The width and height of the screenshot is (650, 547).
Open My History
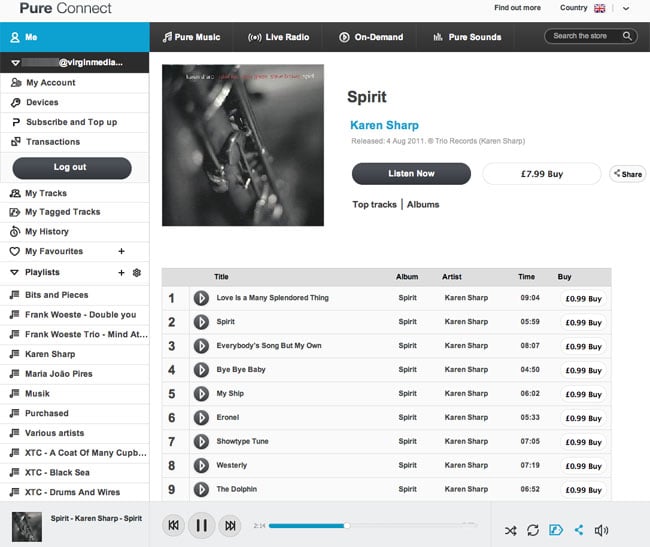pyautogui.click(x=75, y=232)
